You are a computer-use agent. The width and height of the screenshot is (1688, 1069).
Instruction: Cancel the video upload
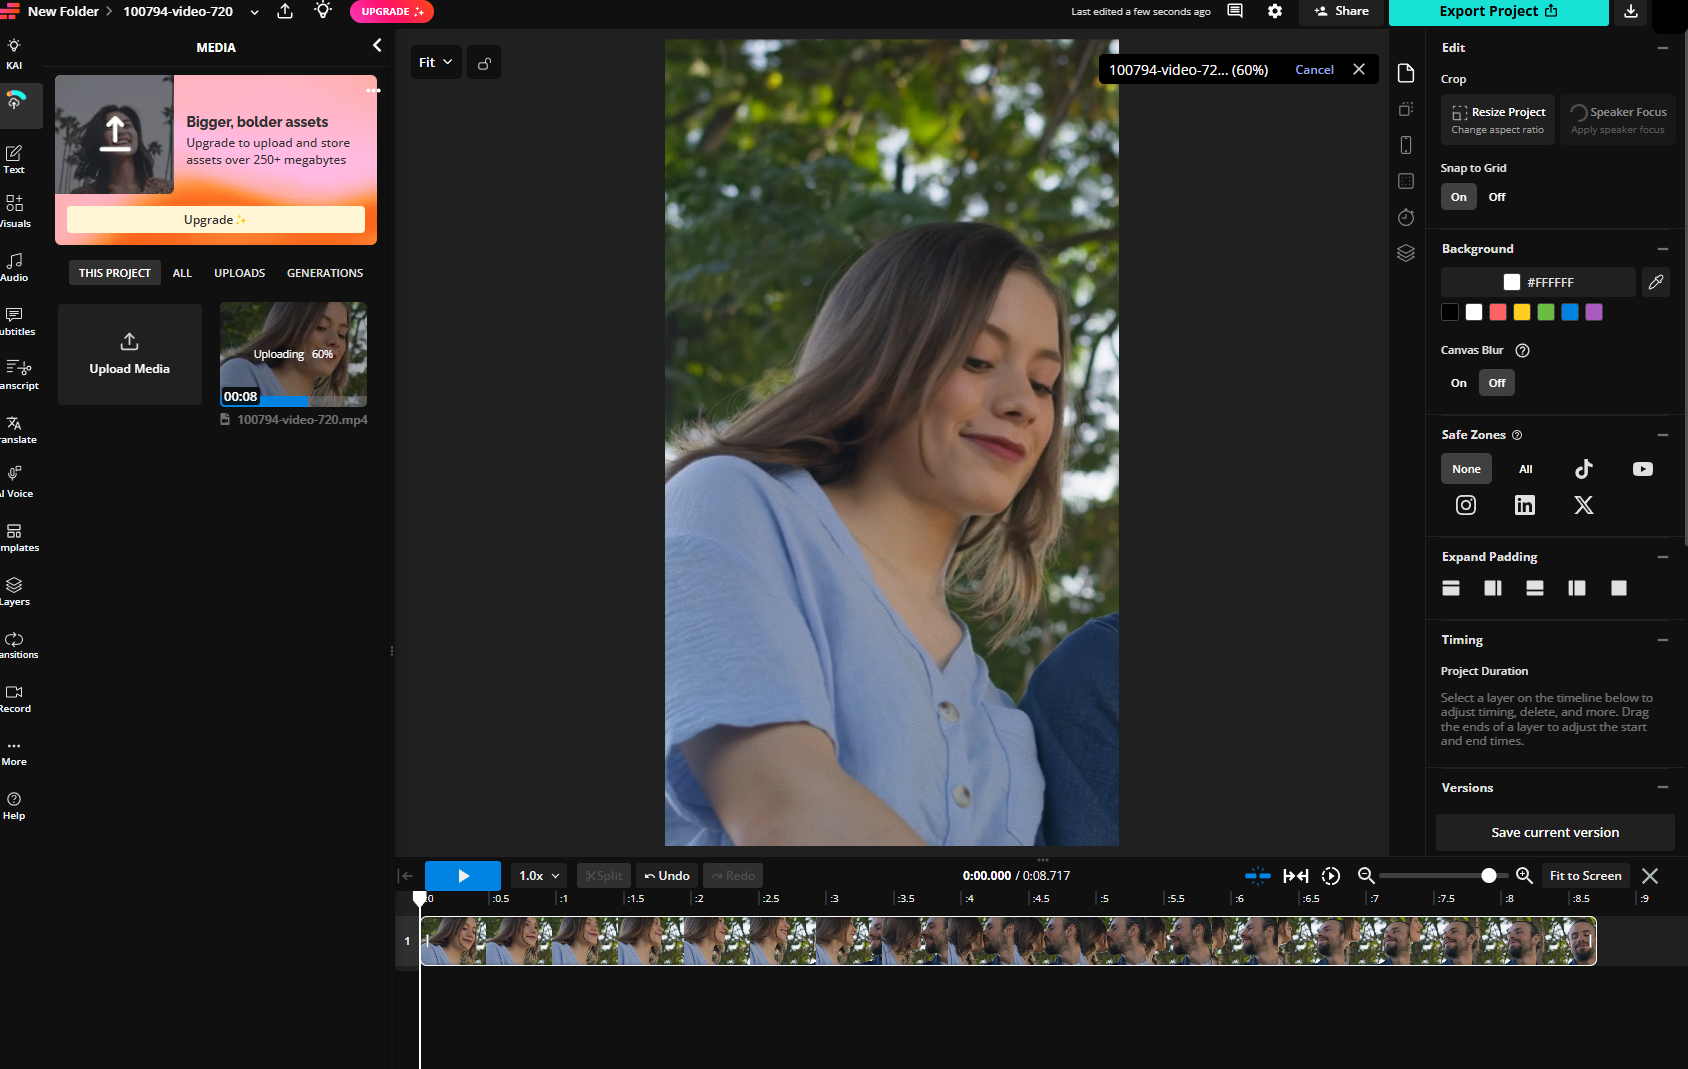click(1314, 70)
